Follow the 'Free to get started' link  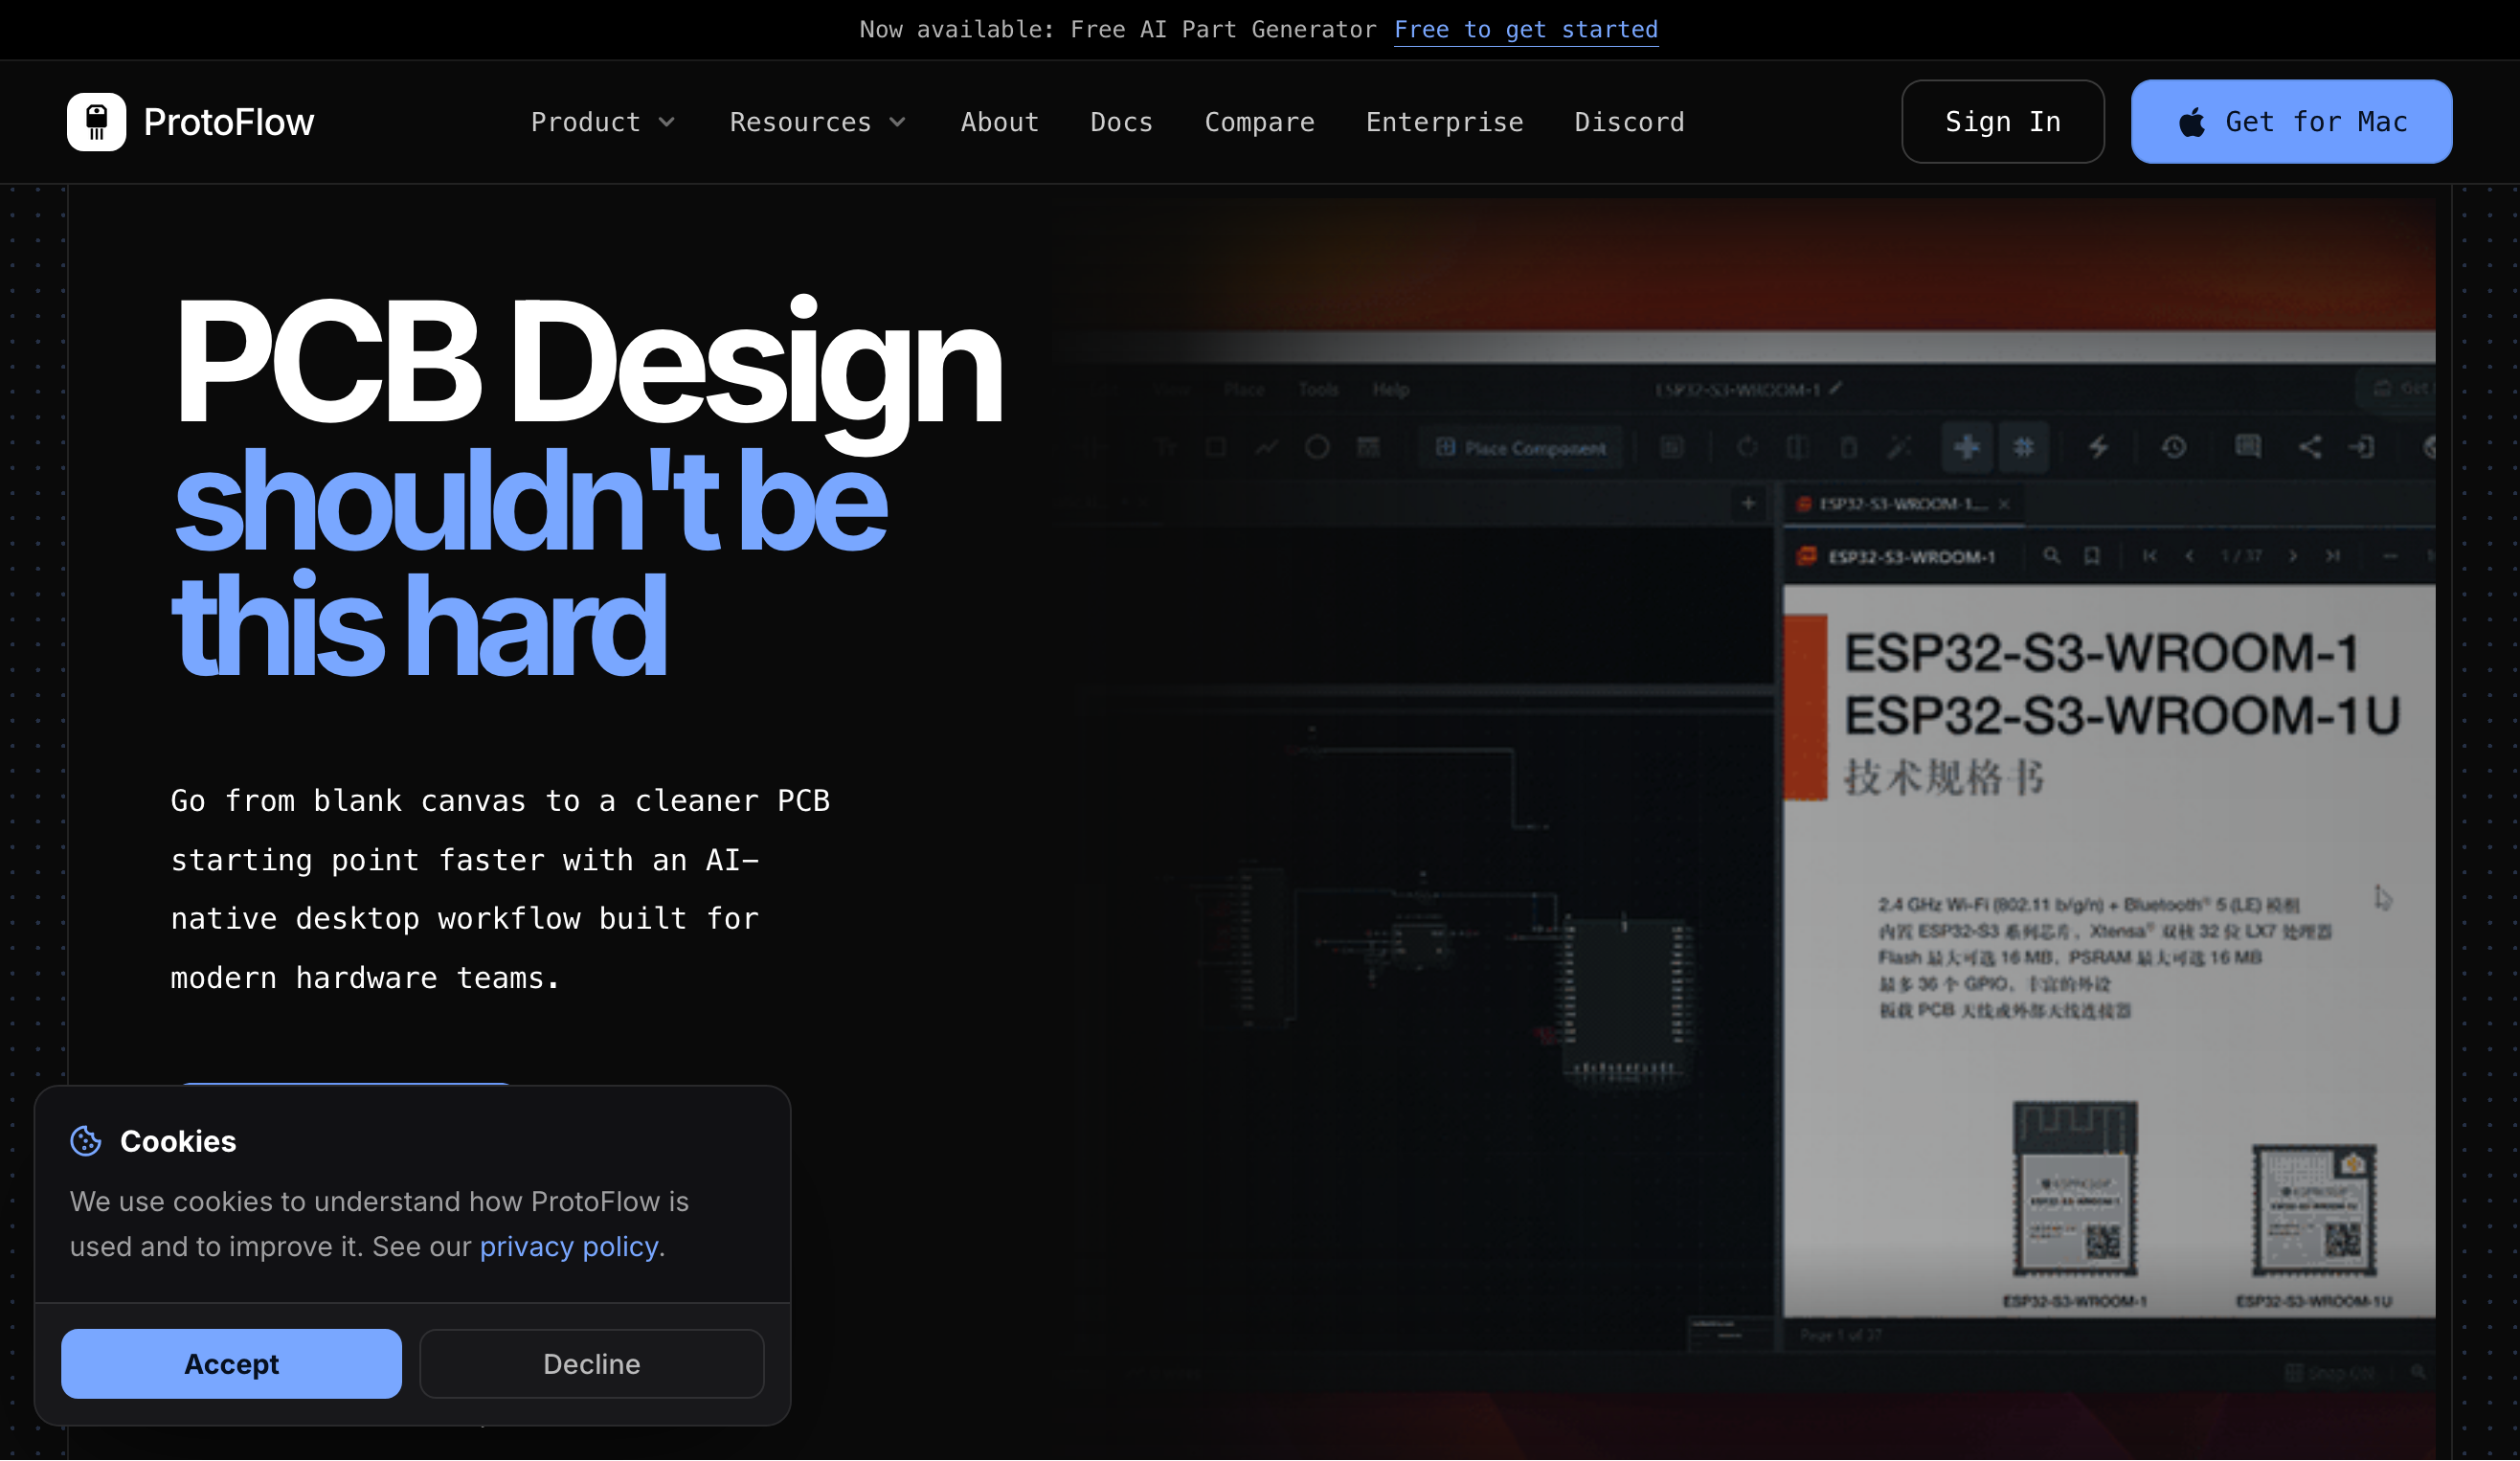click(x=1526, y=30)
